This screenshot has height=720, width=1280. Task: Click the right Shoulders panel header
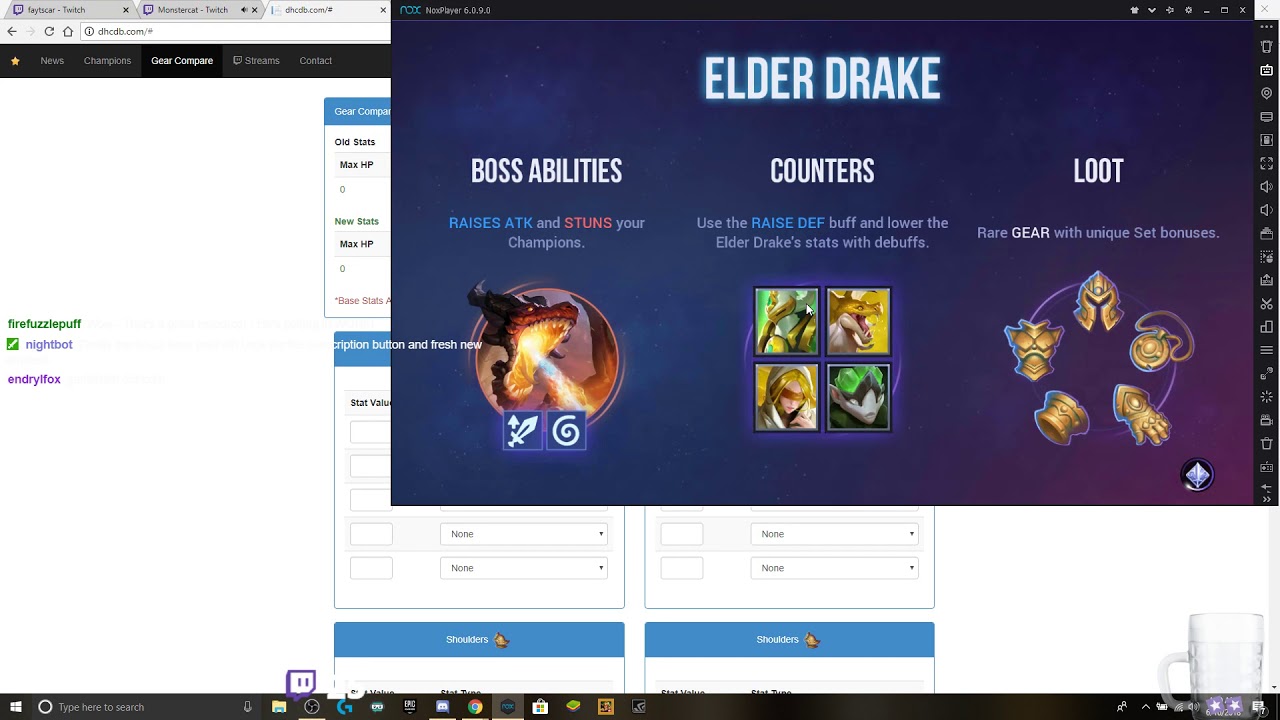[790, 640]
